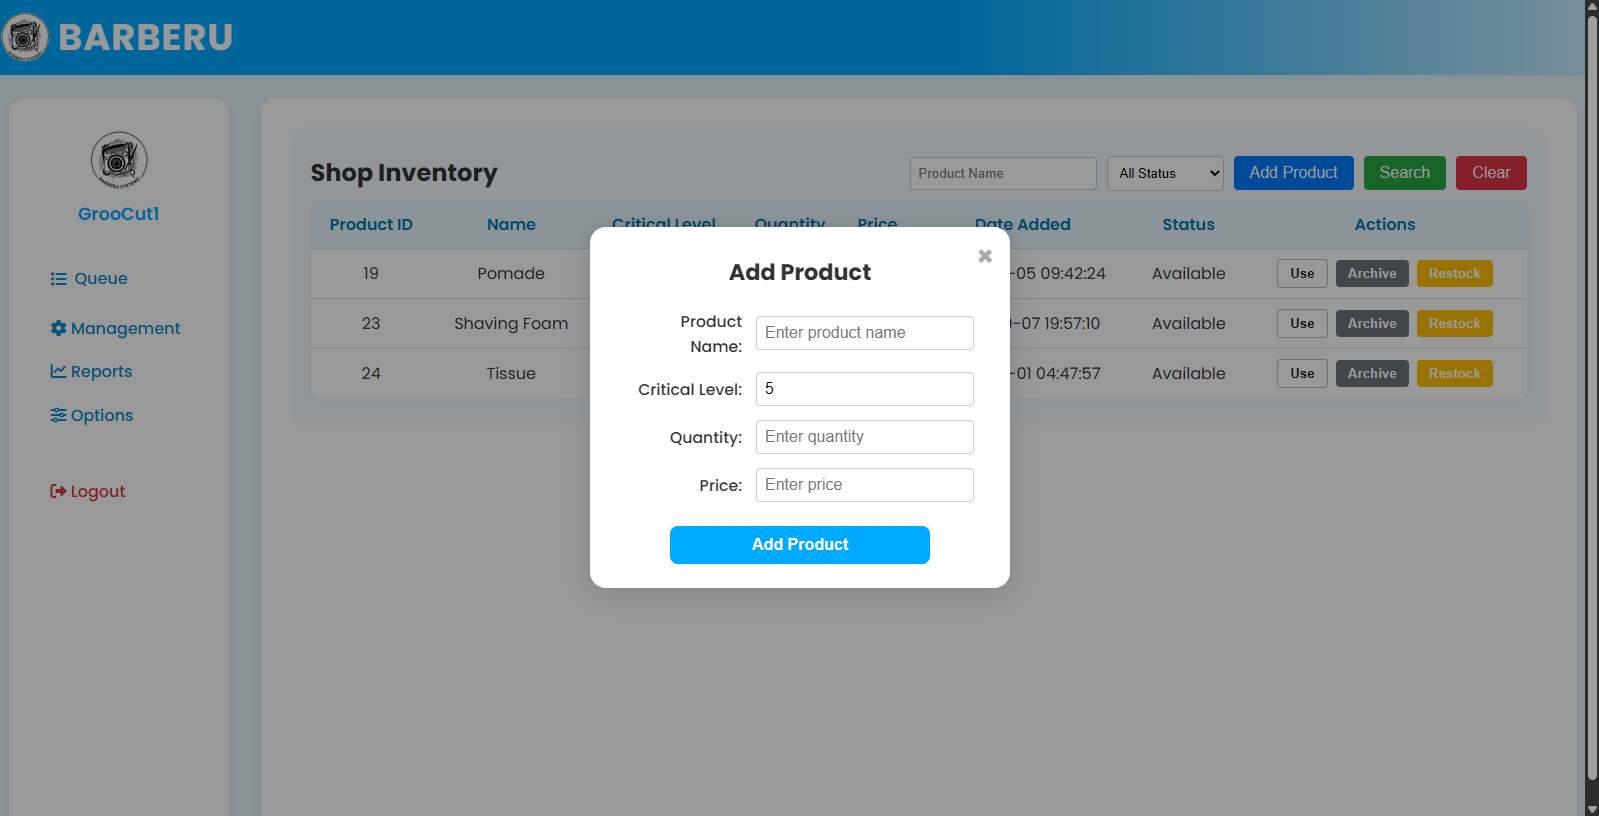Click the Options sliders icon
Screen dimensions: 1599x816
pyautogui.click(x=59, y=415)
